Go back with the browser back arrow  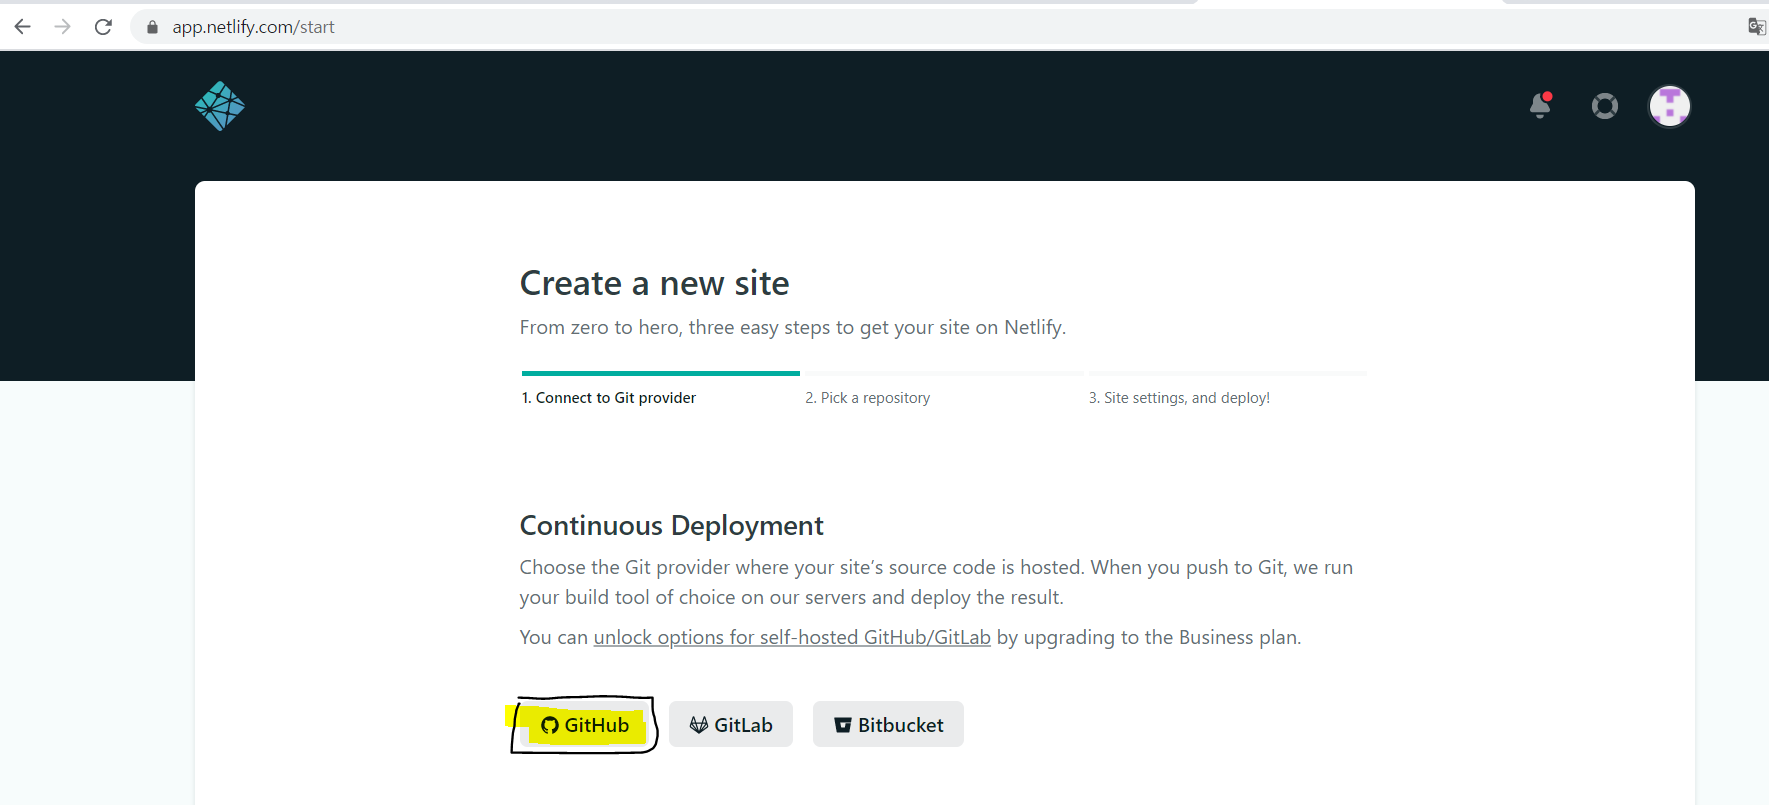click(x=23, y=27)
